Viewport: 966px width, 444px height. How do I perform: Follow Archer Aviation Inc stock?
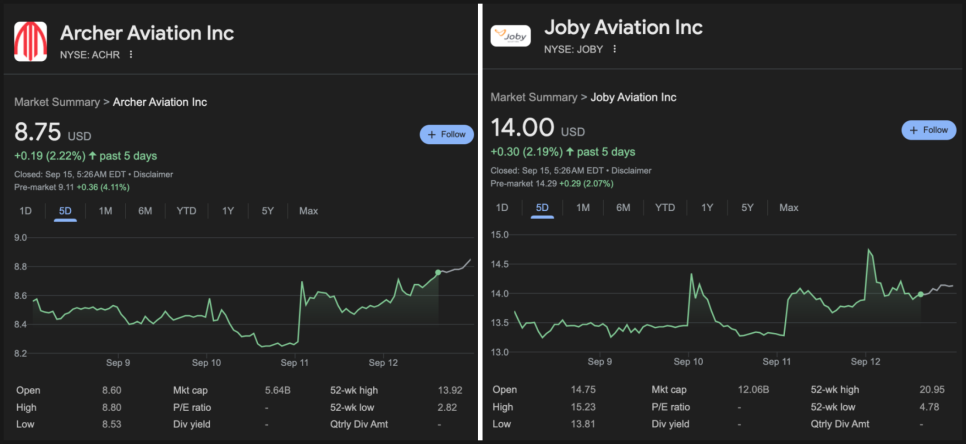click(x=447, y=134)
